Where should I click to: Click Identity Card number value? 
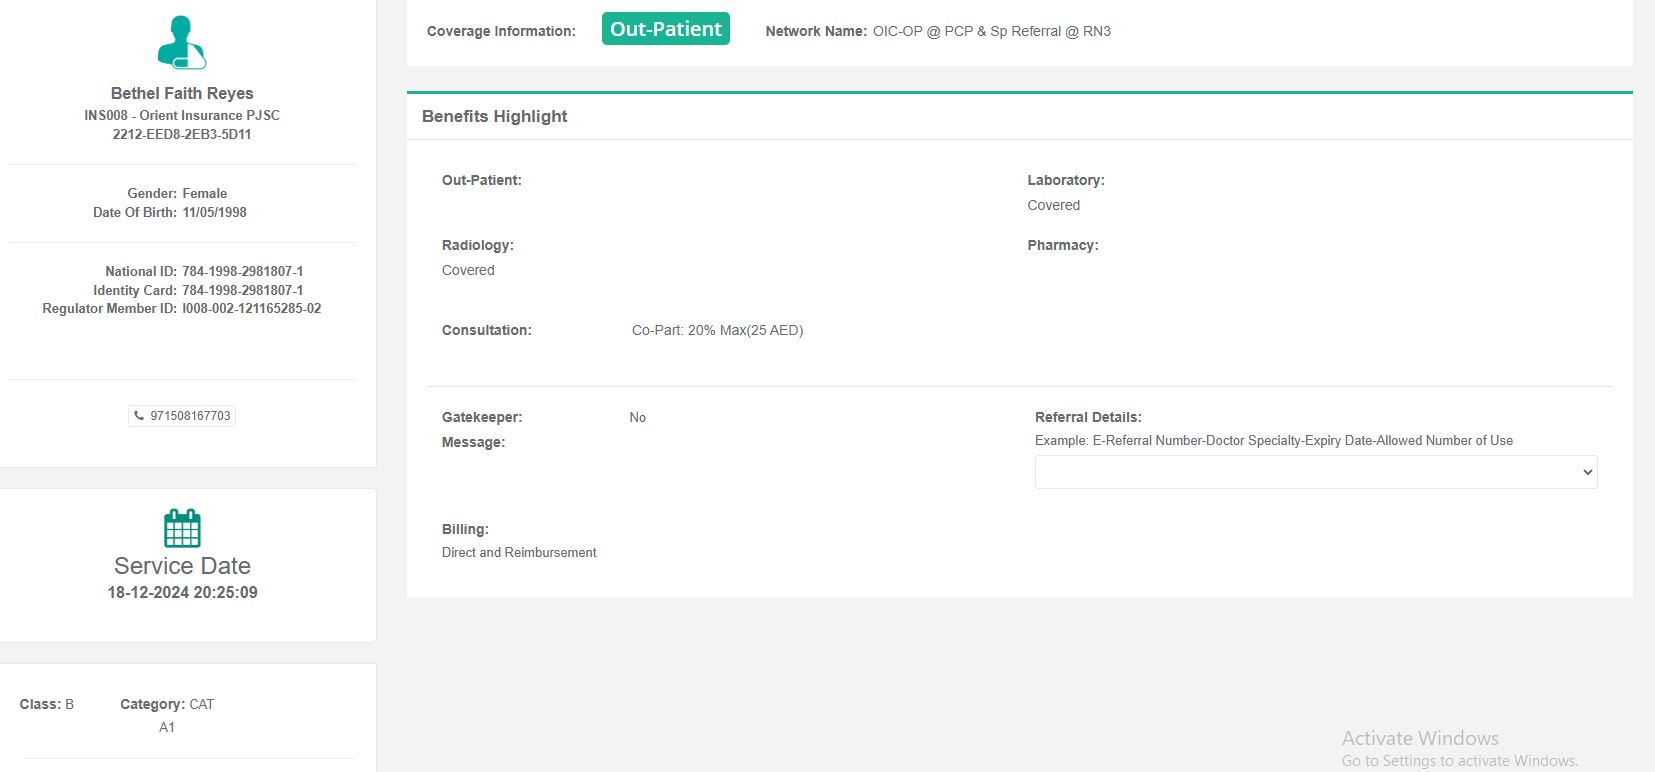[x=243, y=290]
